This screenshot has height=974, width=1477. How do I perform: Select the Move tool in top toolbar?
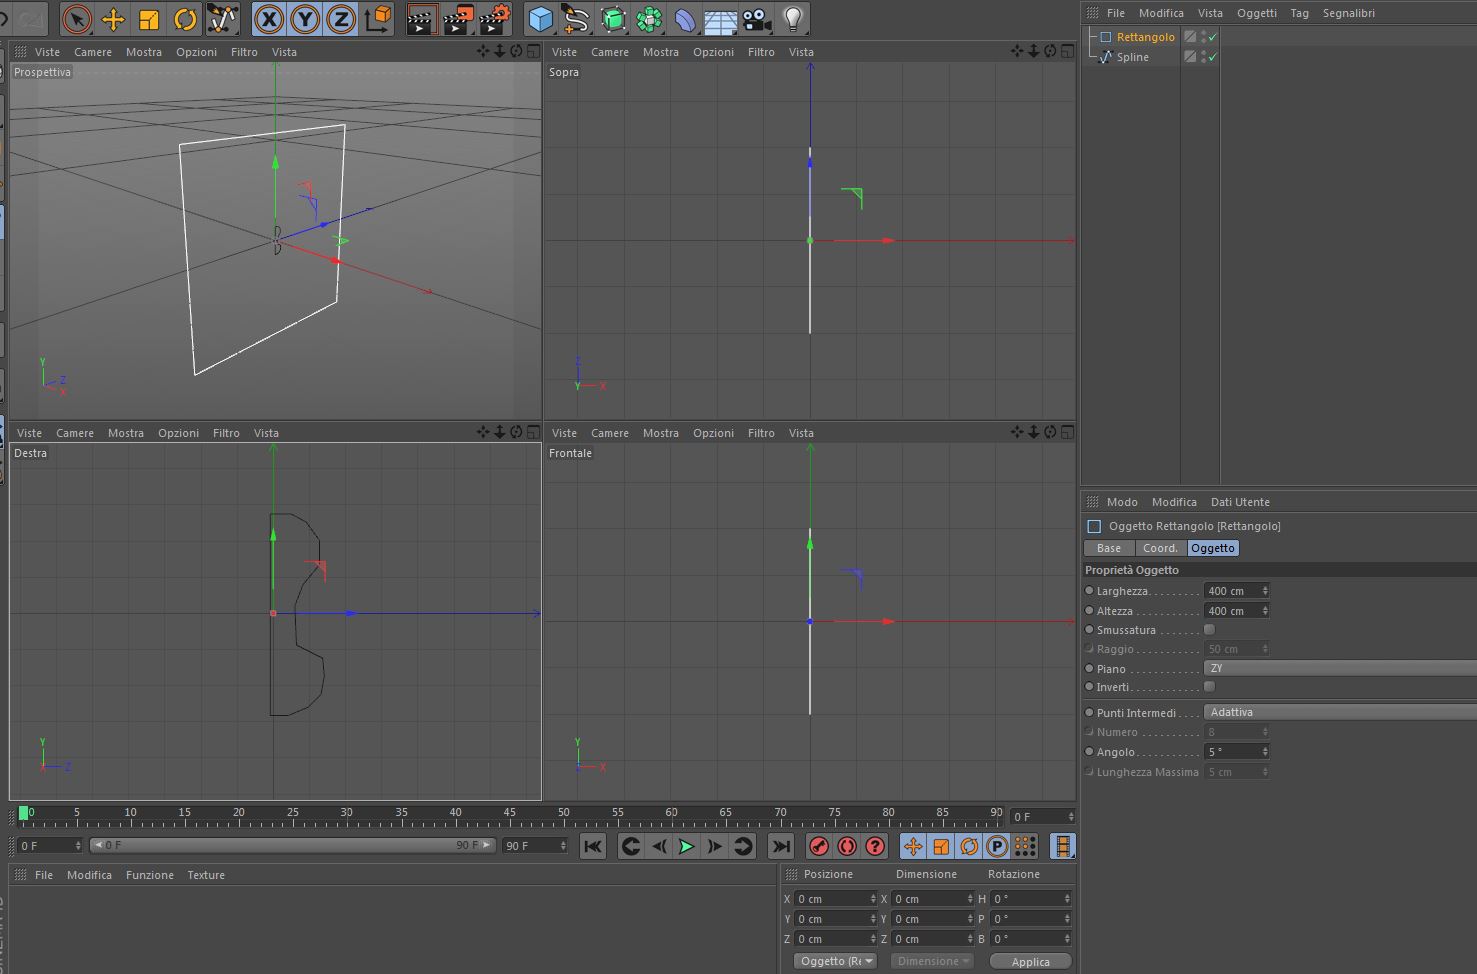pos(113,19)
